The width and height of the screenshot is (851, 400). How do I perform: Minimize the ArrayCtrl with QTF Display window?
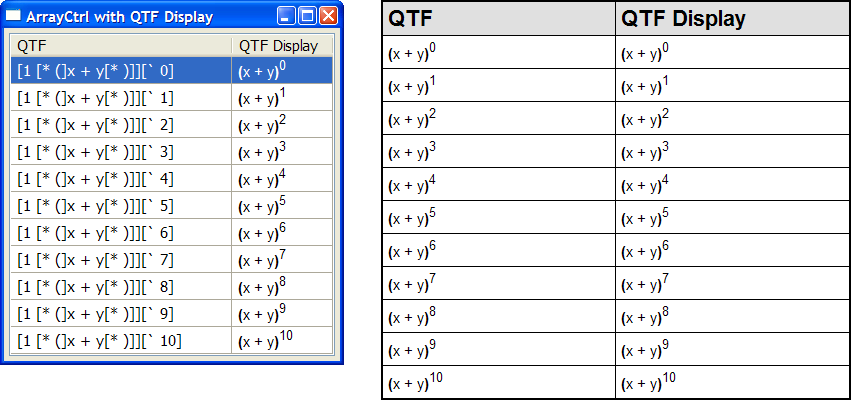[x=287, y=16]
